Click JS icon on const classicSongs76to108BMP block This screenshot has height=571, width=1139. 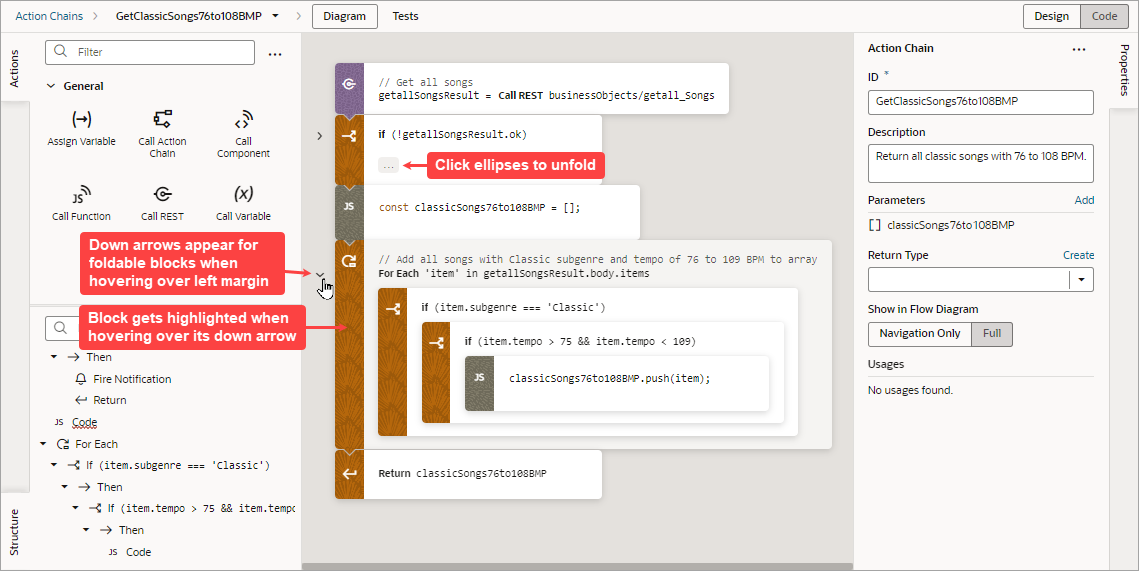(349, 206)
